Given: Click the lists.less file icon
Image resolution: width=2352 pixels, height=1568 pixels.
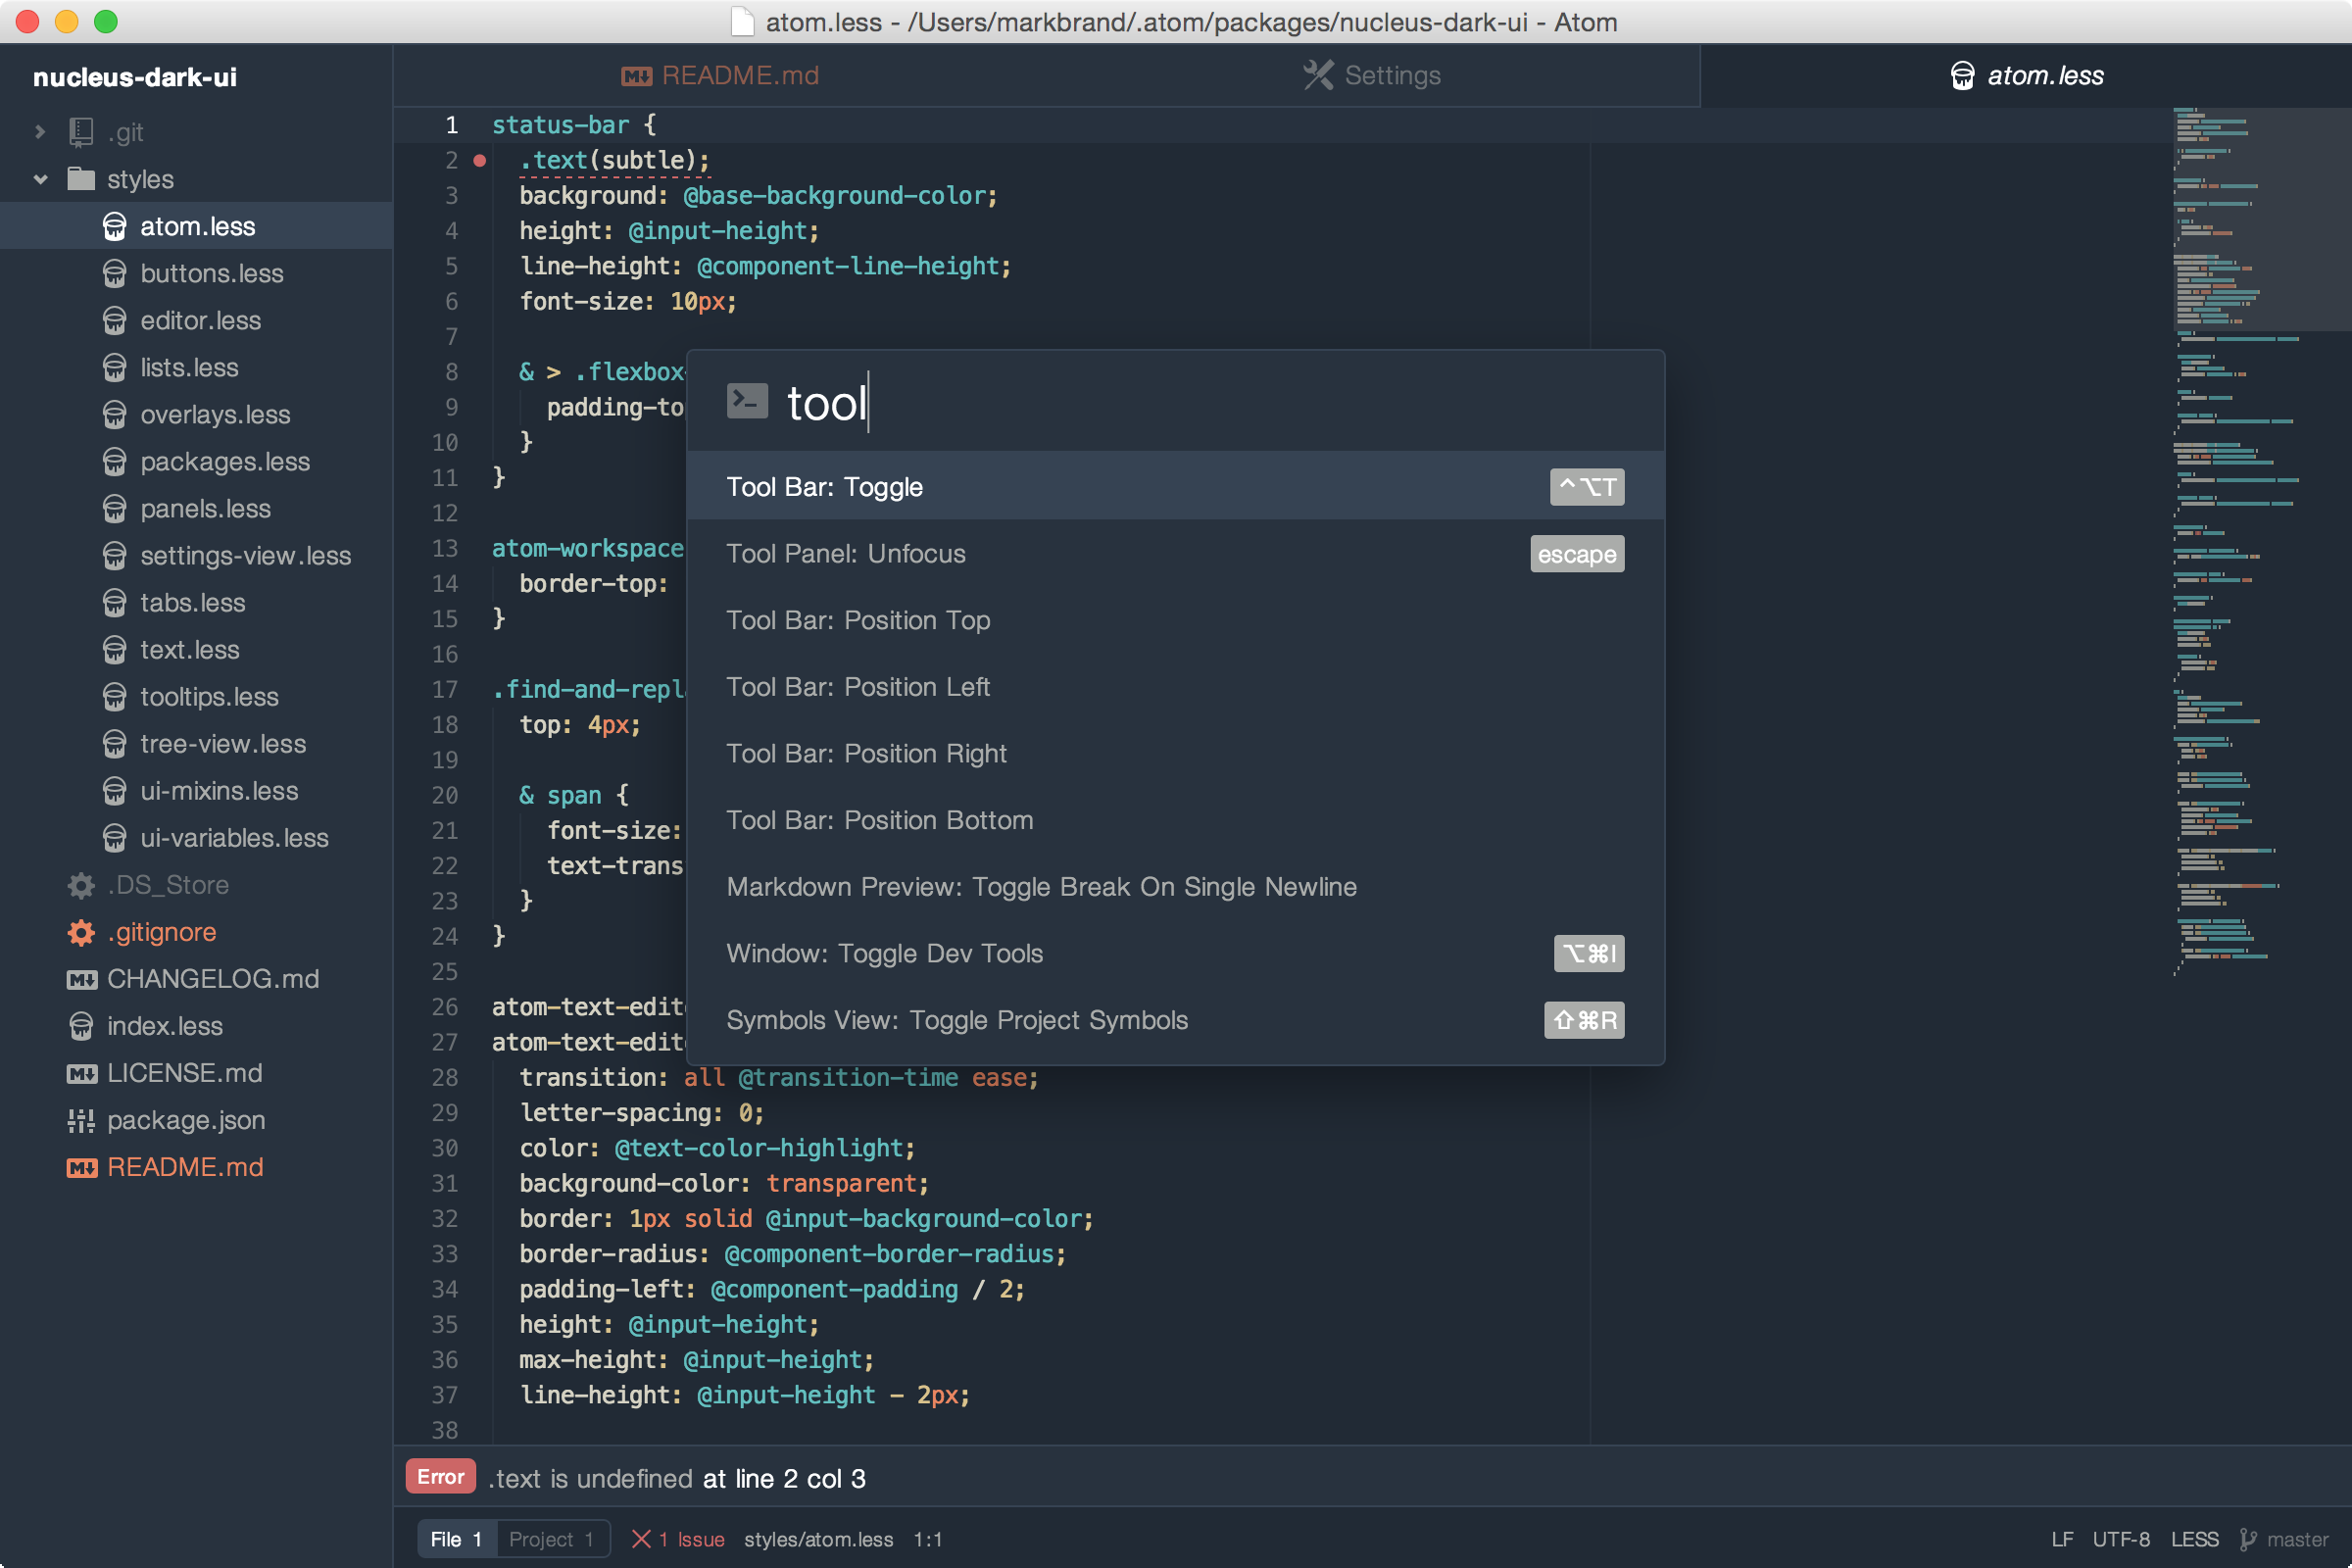Looking at the screenshot, I should [115, 368].
